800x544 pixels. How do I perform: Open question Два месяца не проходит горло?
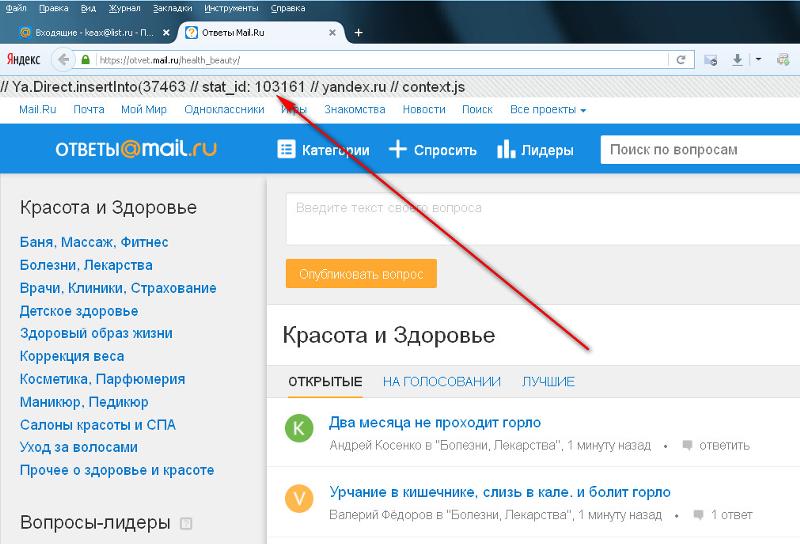(435, 423)
